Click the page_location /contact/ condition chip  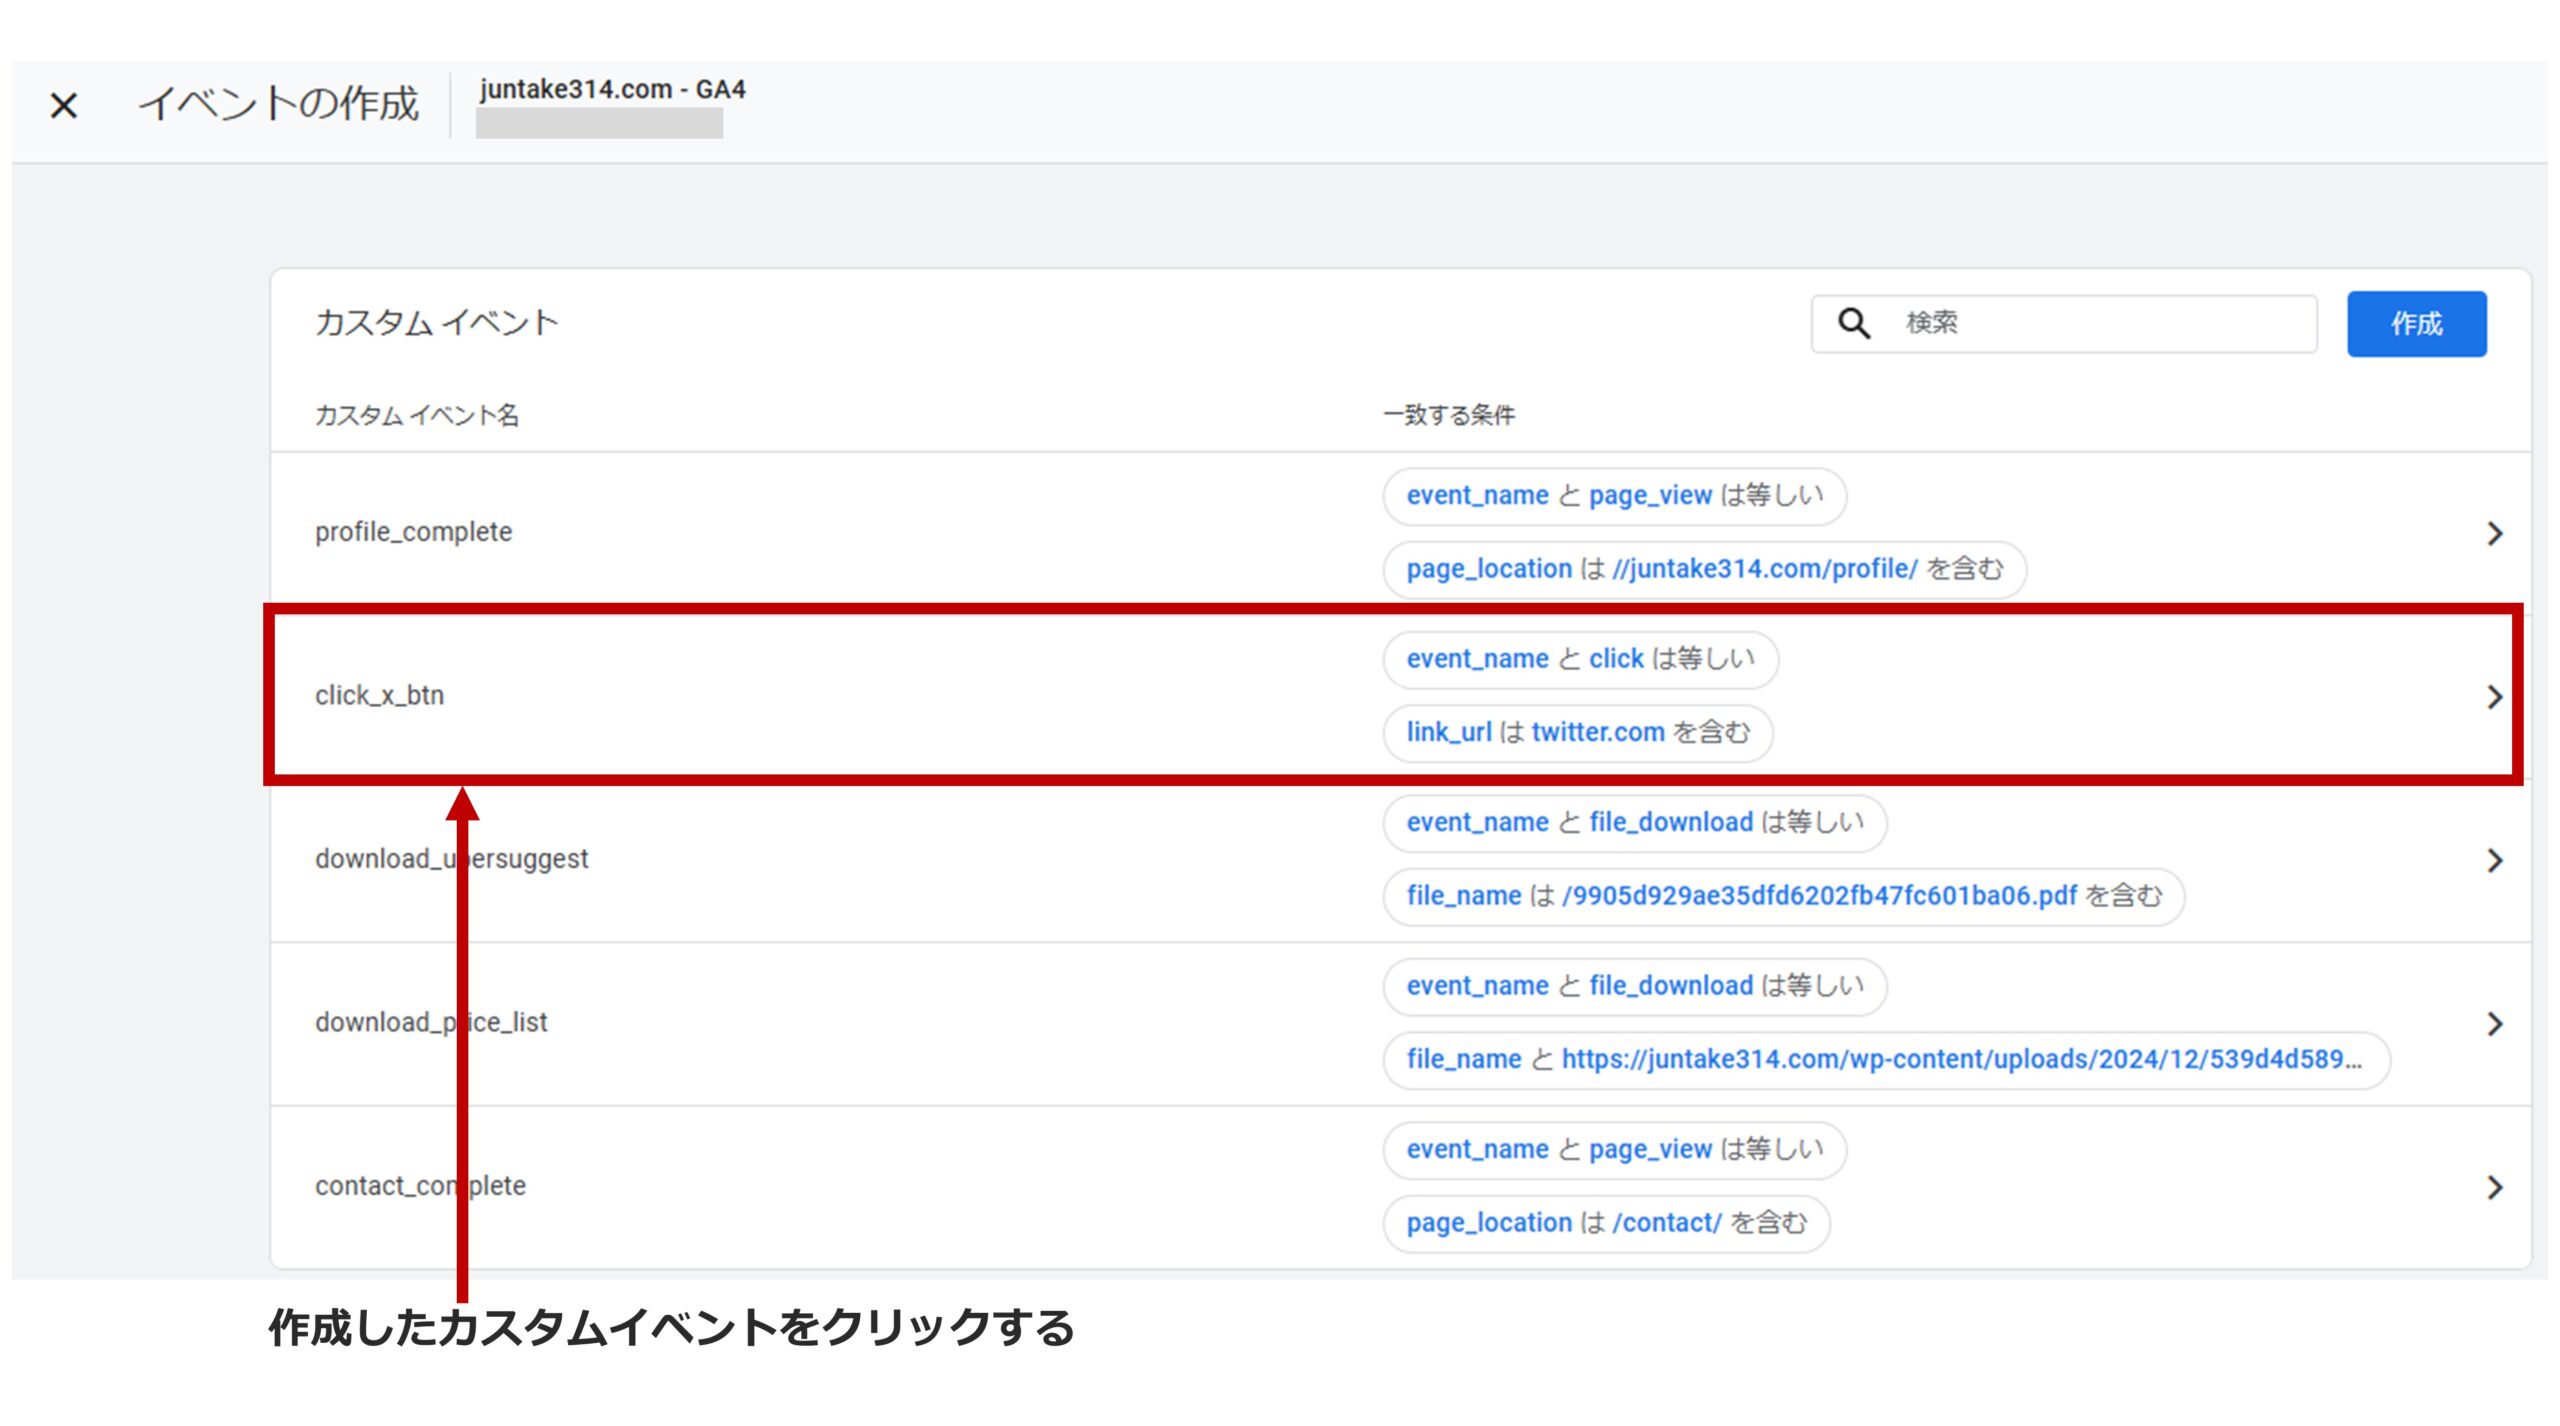click(x=1605, y=1223)
